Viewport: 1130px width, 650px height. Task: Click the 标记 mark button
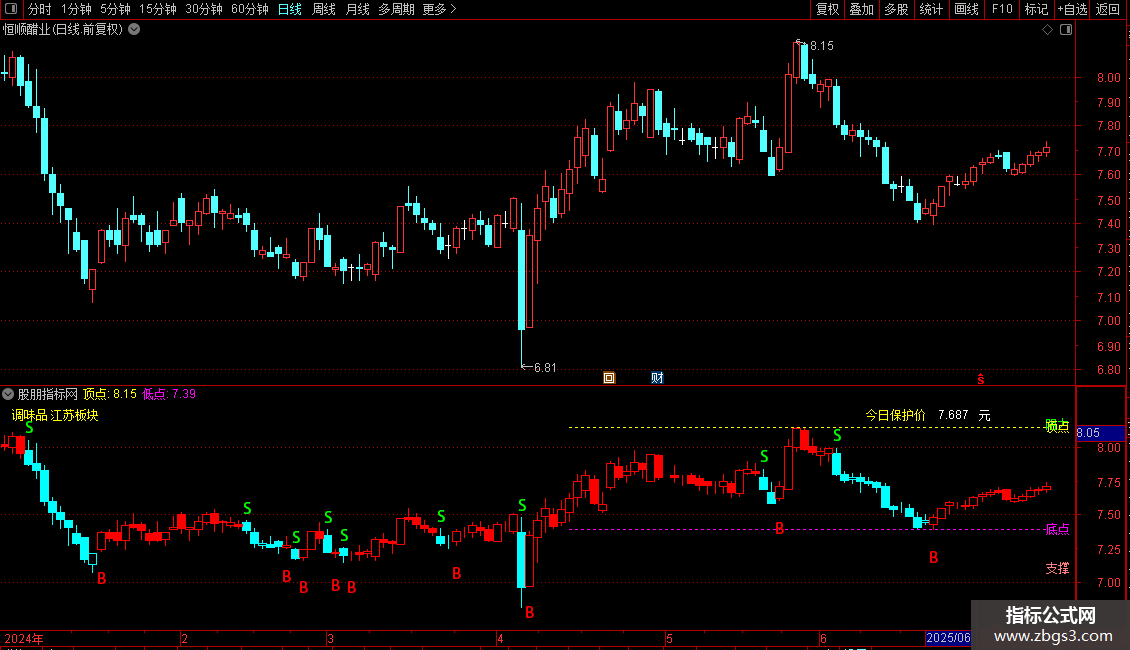click(1036, 9)
